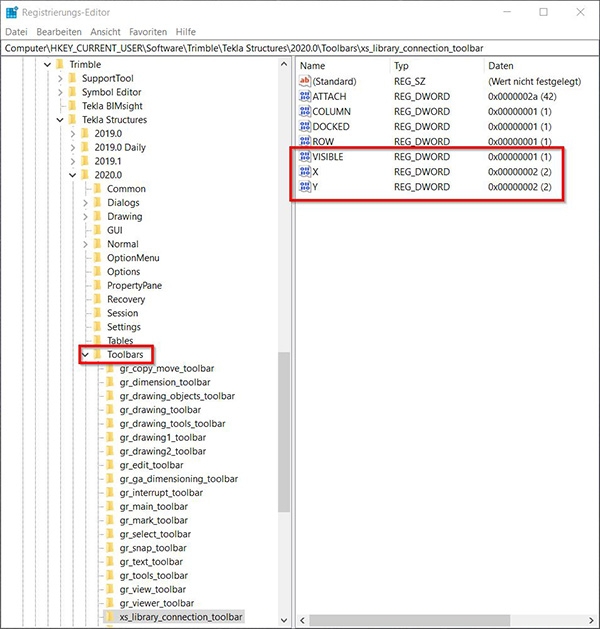Select the gr_ga_dimensioning_toolbar key
This screenshot has width=600, height=629.
(179, 479)
